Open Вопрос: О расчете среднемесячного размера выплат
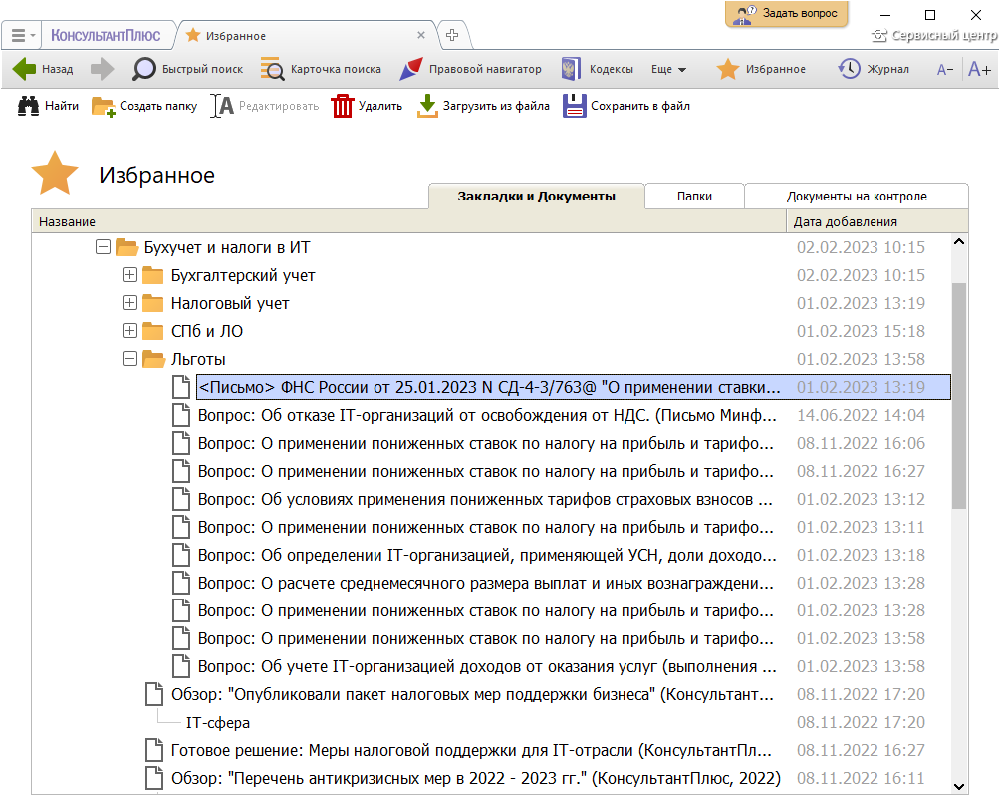 coord(485,584)
